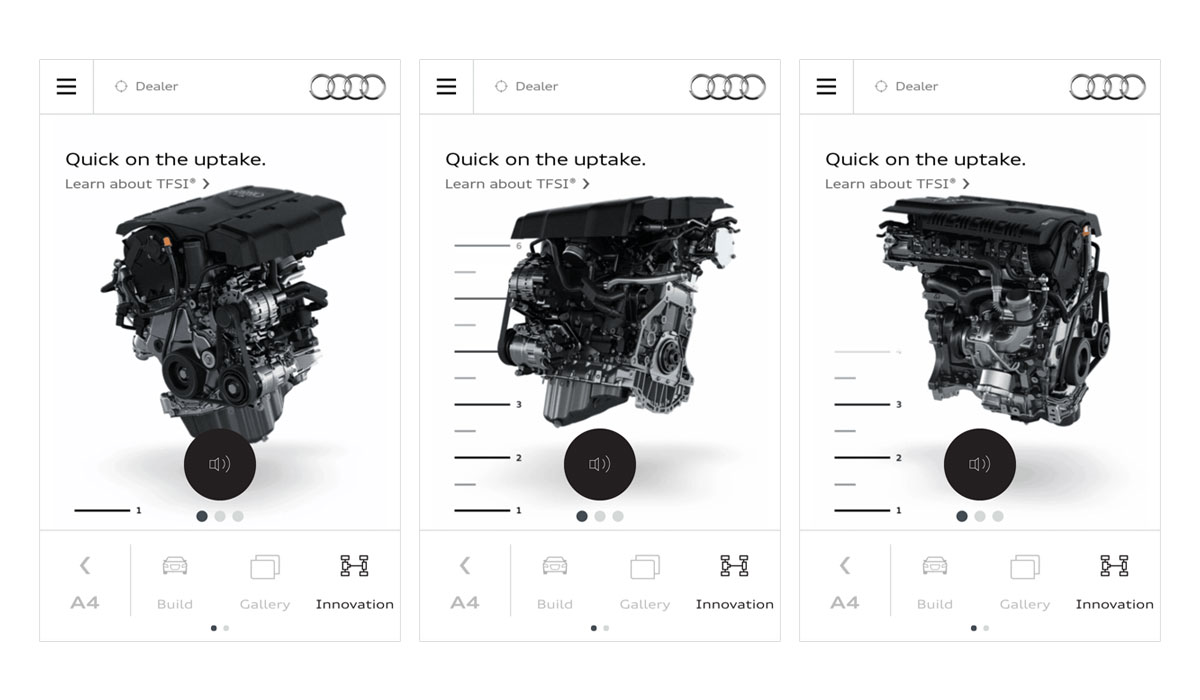Select second bottom-nav page dot, left screen
1200x700 pixels.
point(226,628)
